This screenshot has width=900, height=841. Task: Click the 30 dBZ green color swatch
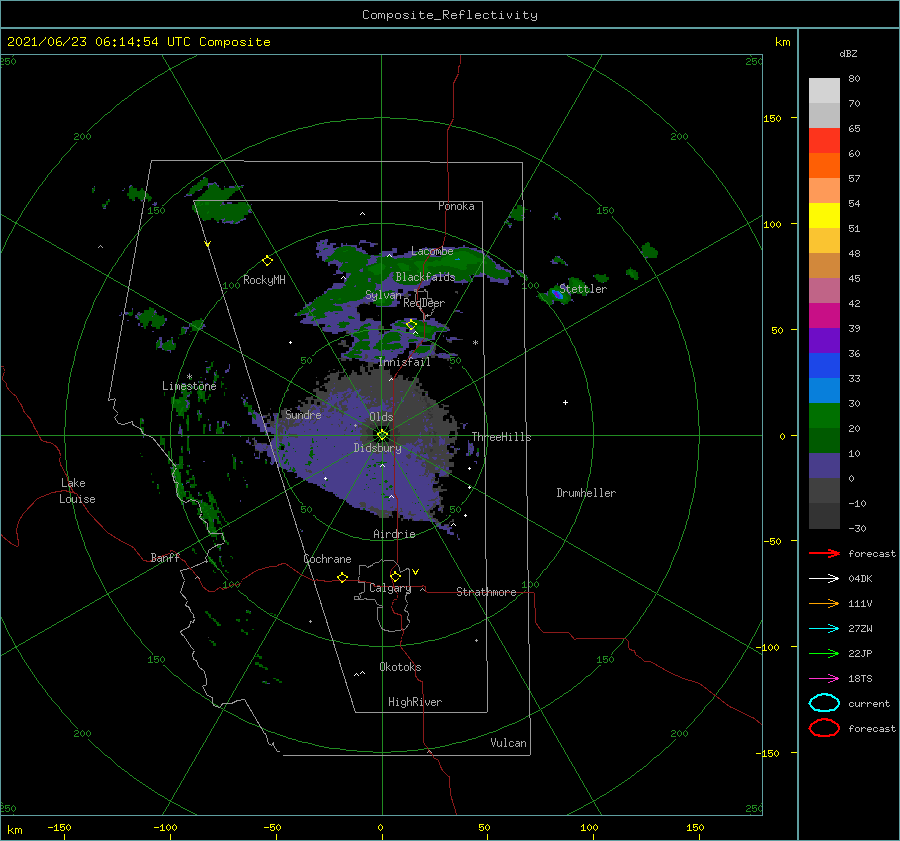(824, 416)
